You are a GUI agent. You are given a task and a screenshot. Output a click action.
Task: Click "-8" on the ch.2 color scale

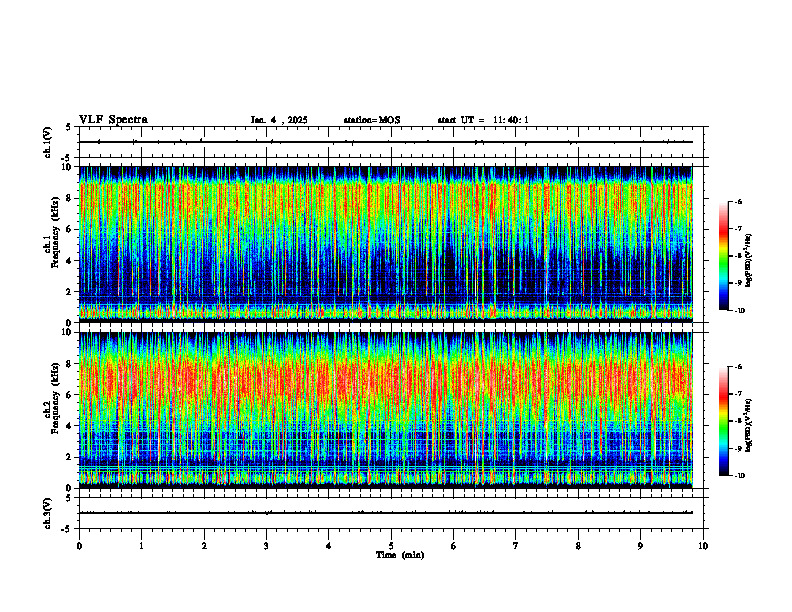point(738,421)
